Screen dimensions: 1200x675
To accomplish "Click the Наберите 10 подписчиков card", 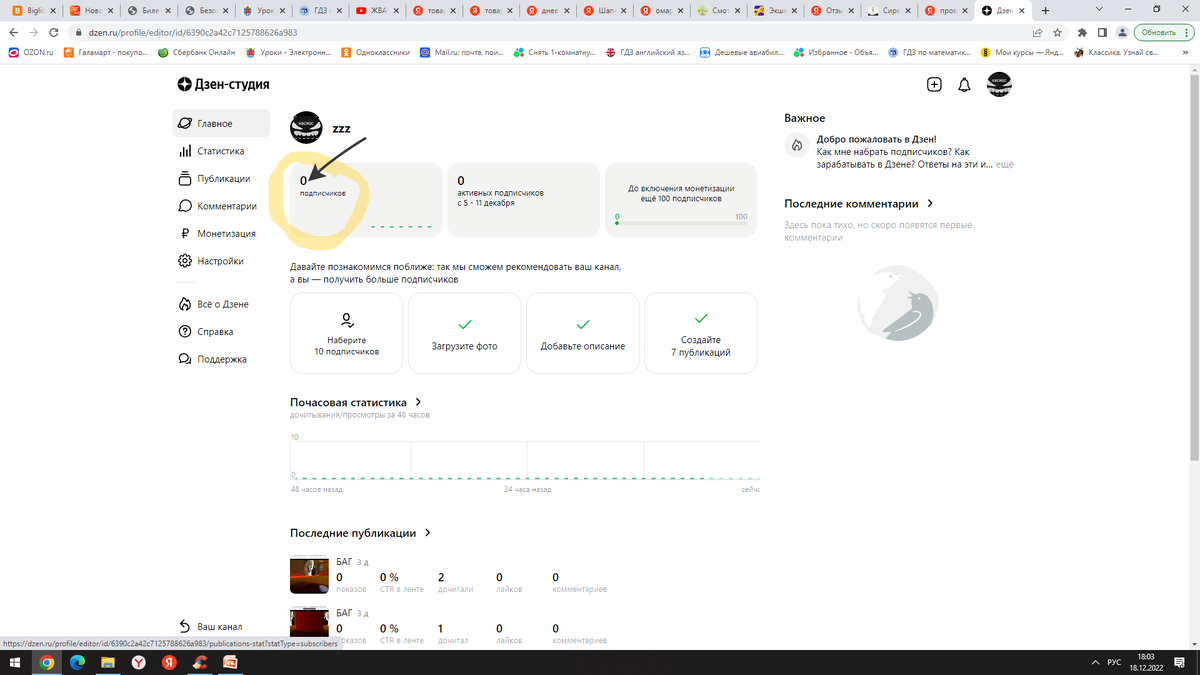I will (x=346, y=333).
